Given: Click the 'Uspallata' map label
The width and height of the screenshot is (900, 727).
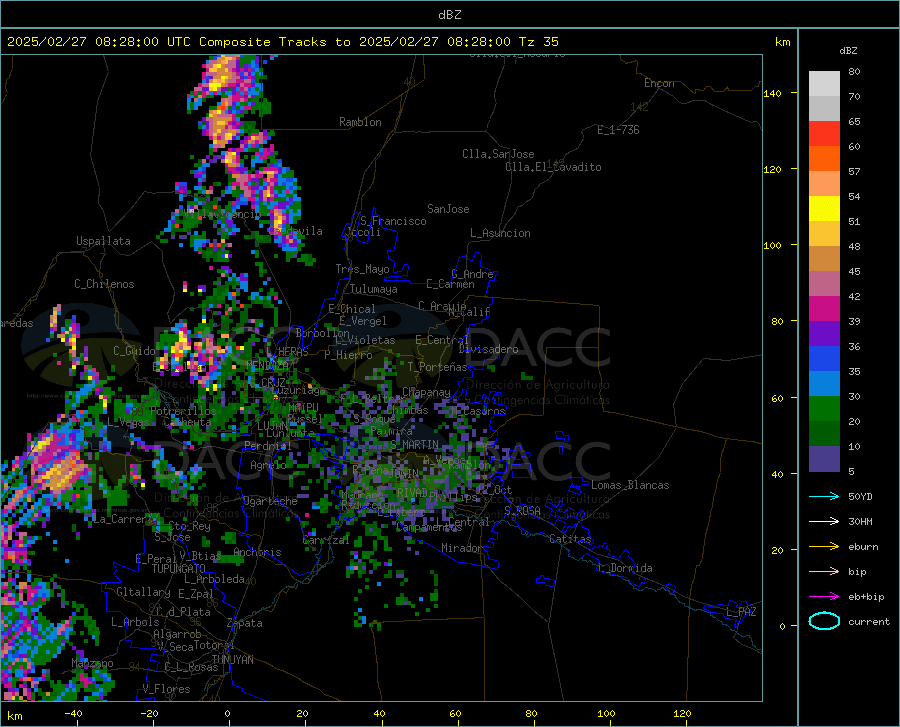Looking at the screenshot, I should (x=103, y=241).
